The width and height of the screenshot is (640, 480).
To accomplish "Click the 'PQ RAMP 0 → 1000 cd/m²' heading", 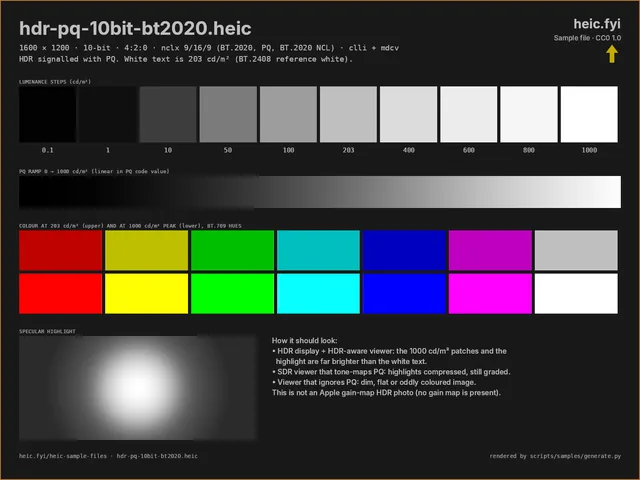I will coord(94,171).
